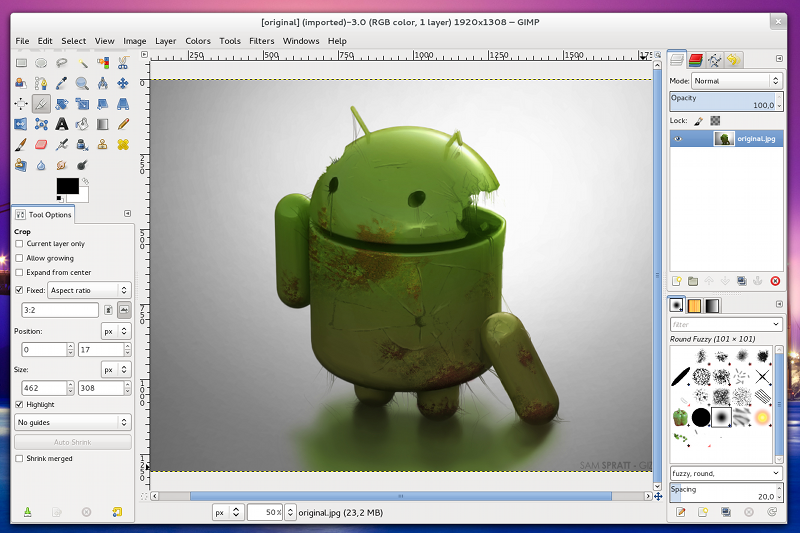Open the Position unit px dropdown

point(116,332)
